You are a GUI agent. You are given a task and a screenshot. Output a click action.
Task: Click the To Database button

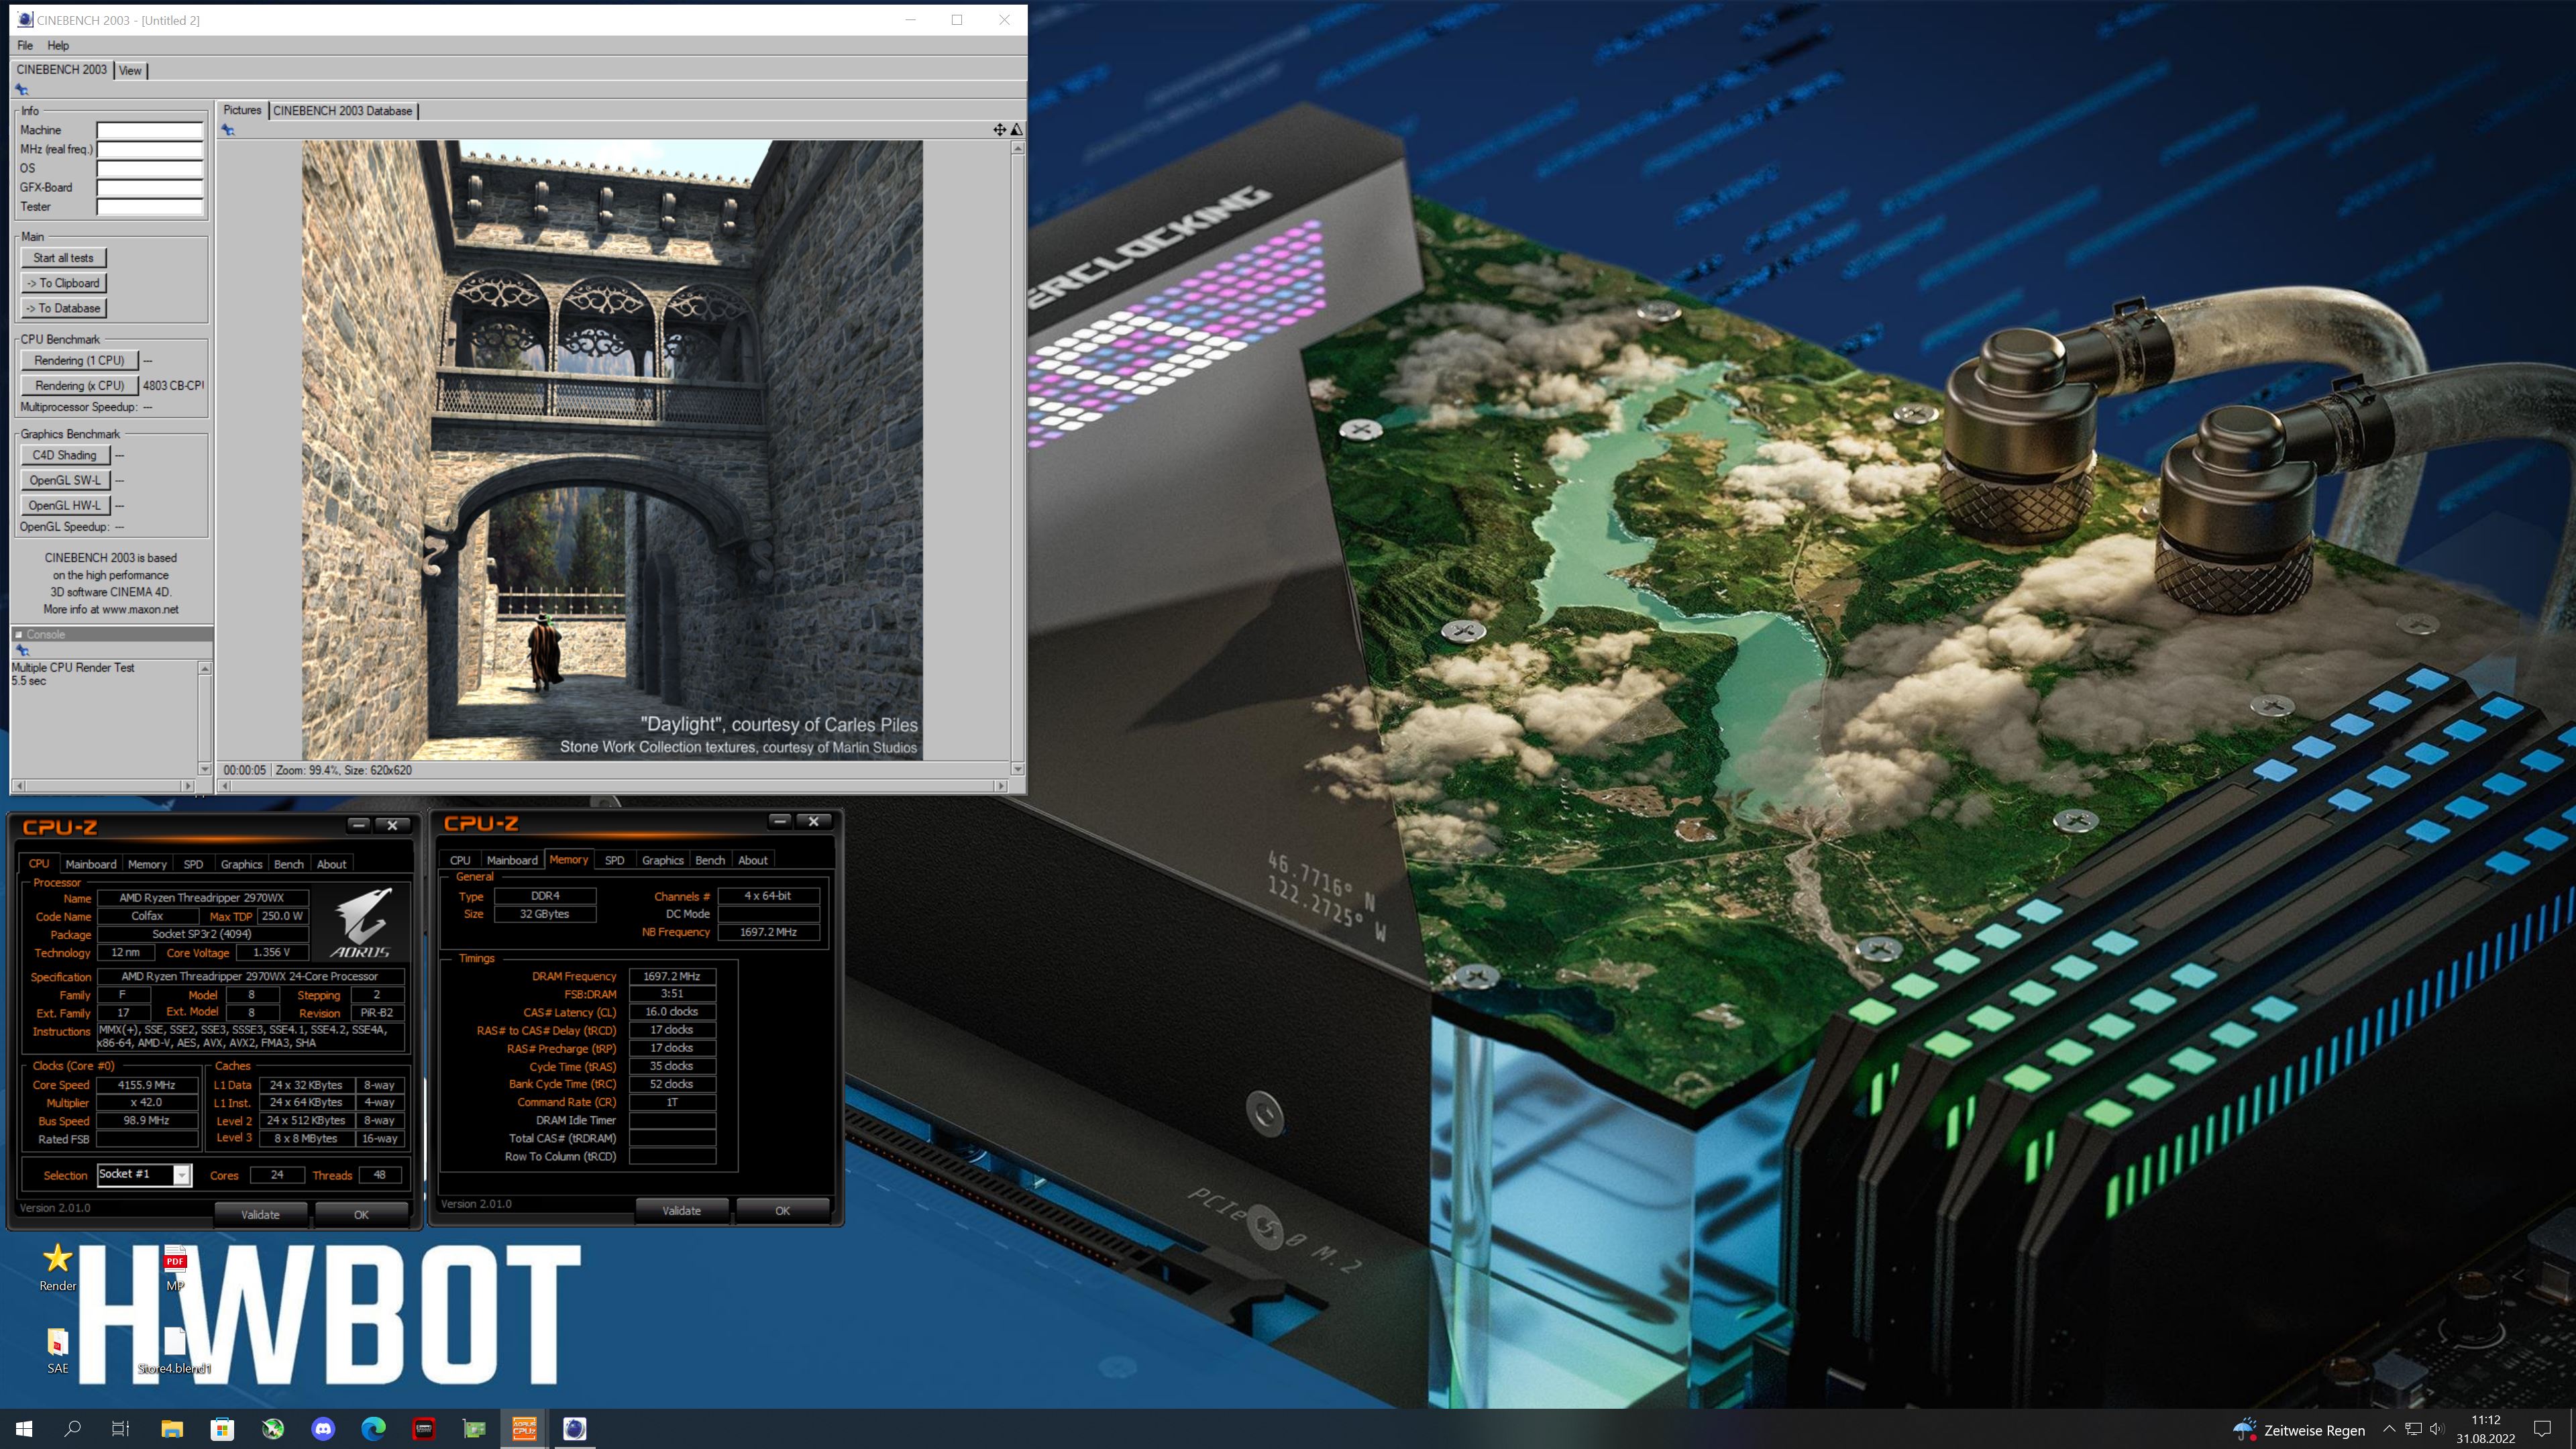click(63, 308)
